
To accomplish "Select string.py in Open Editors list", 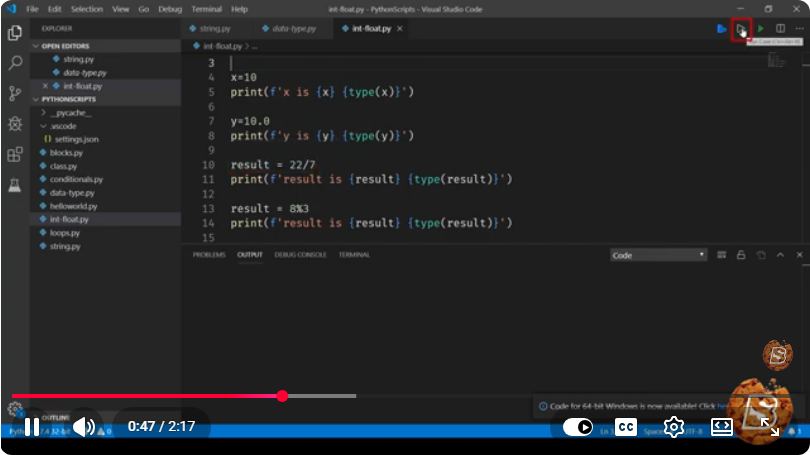I will coord(78,59).
